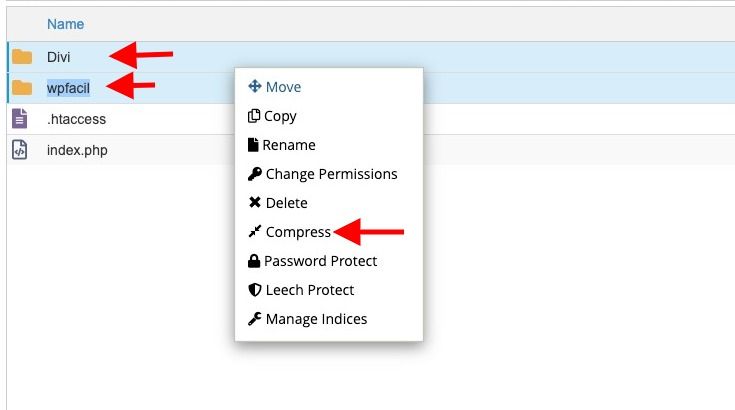Click the Move cross-arrows icon
Viewport: 735px width, 410px height.
point(255,86)
